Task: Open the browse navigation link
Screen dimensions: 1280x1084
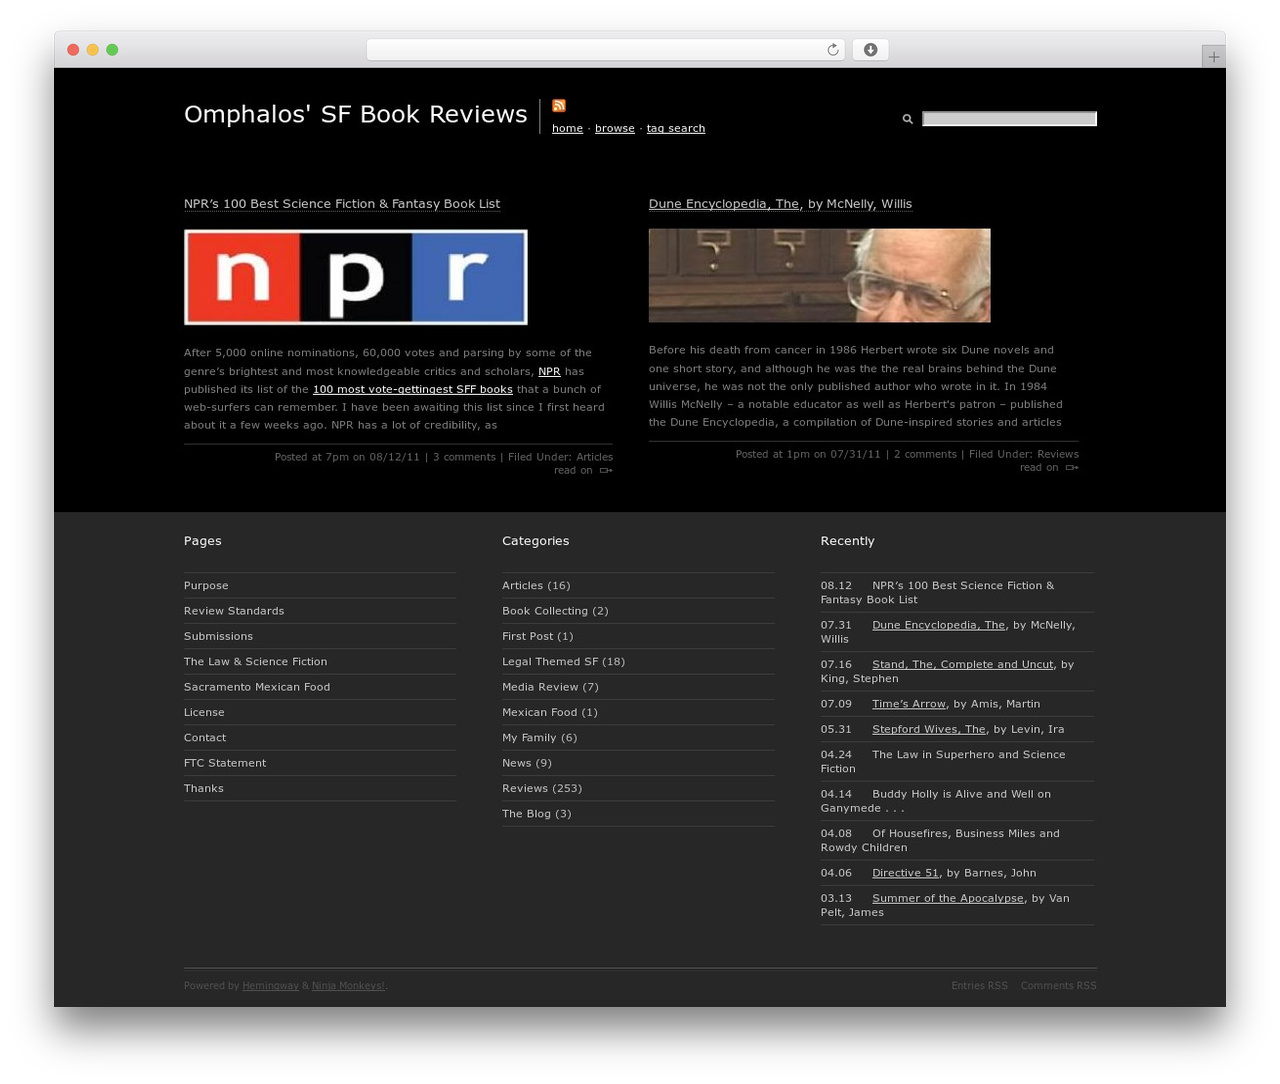Action: [615, 128]
